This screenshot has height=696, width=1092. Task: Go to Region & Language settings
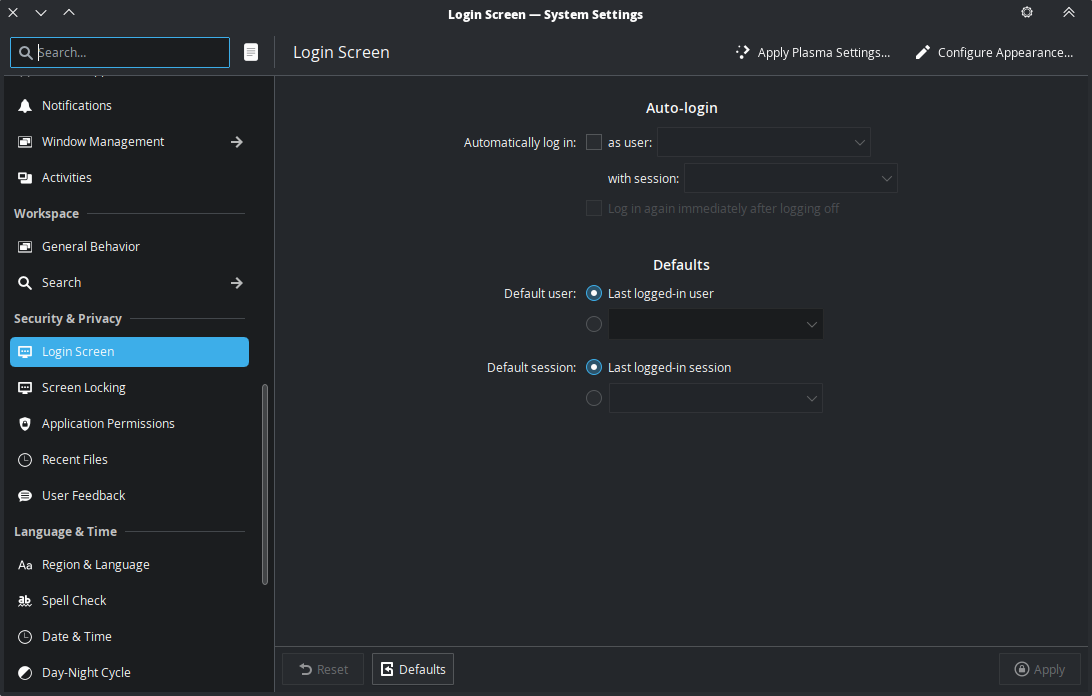pos(95,565)
